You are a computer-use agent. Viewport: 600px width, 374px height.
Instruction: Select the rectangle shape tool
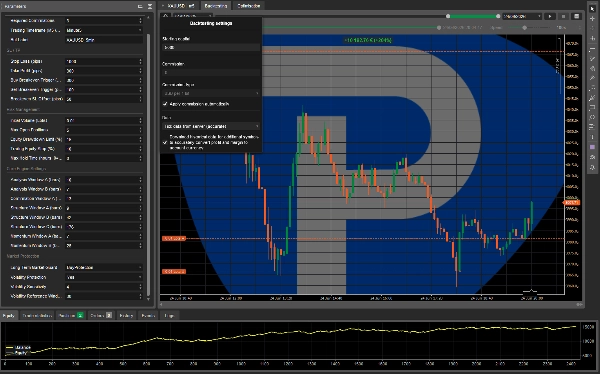(593, 108)
